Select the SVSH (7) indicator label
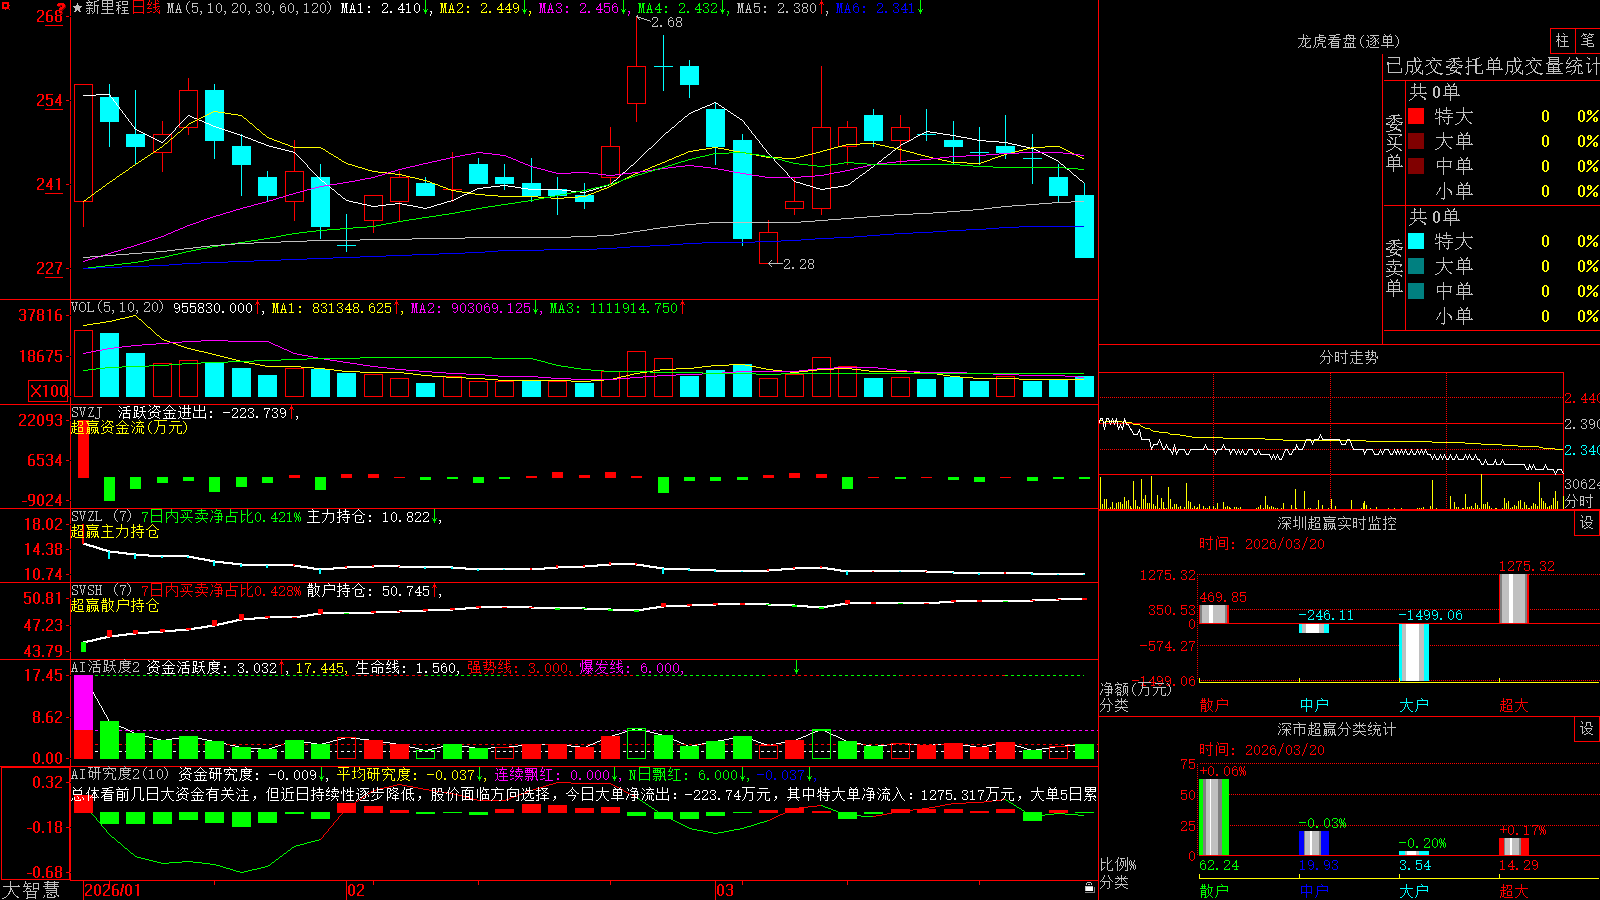The height and width of the screenshot is (900, 1600). [101, 590]
